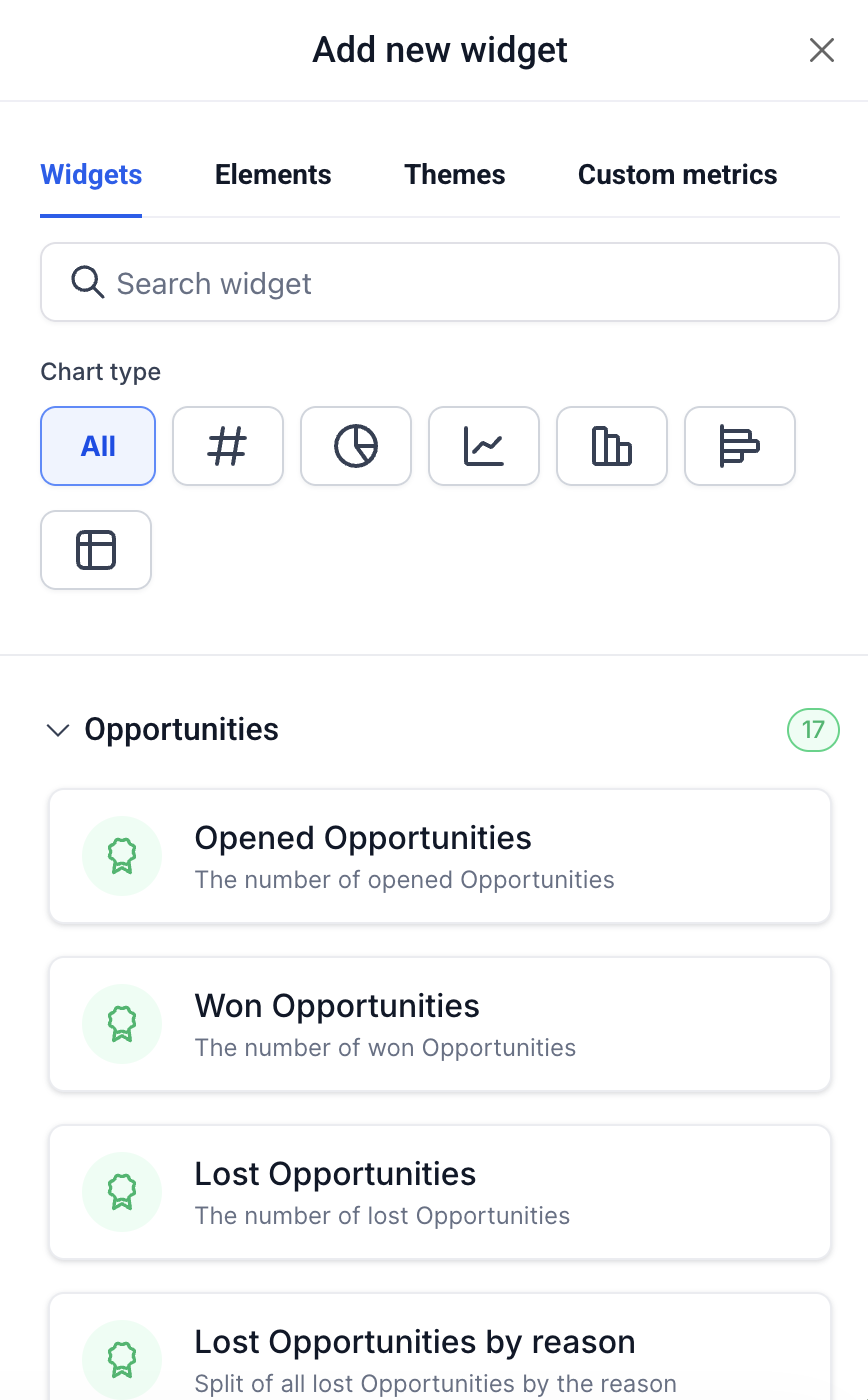Add the Lost Opportunities by reason widget
Screen dimensions: 868x1400
point(440,1347)
